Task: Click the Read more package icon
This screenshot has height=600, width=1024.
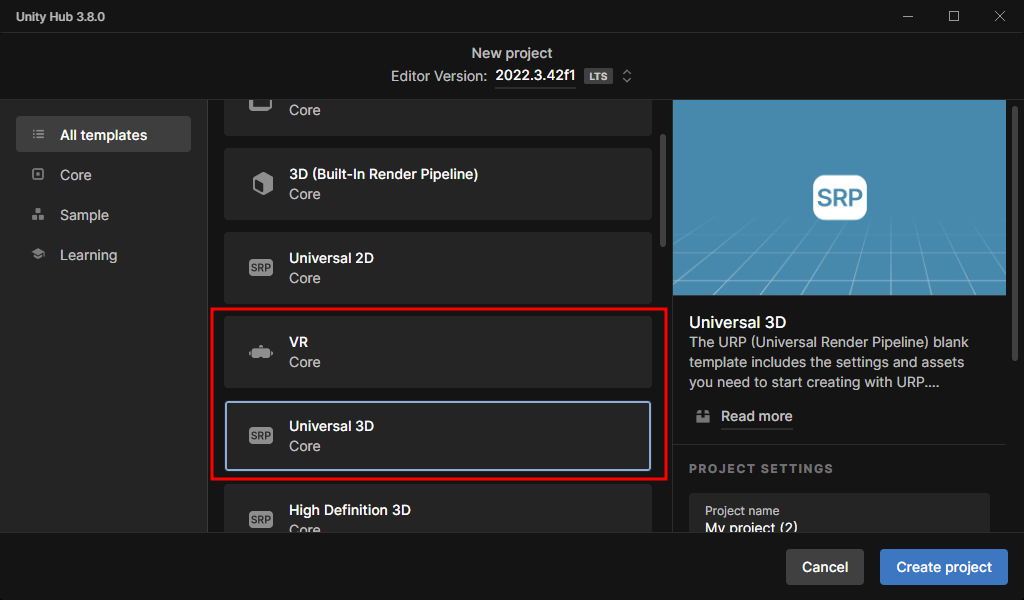Action: pos(703,417)
